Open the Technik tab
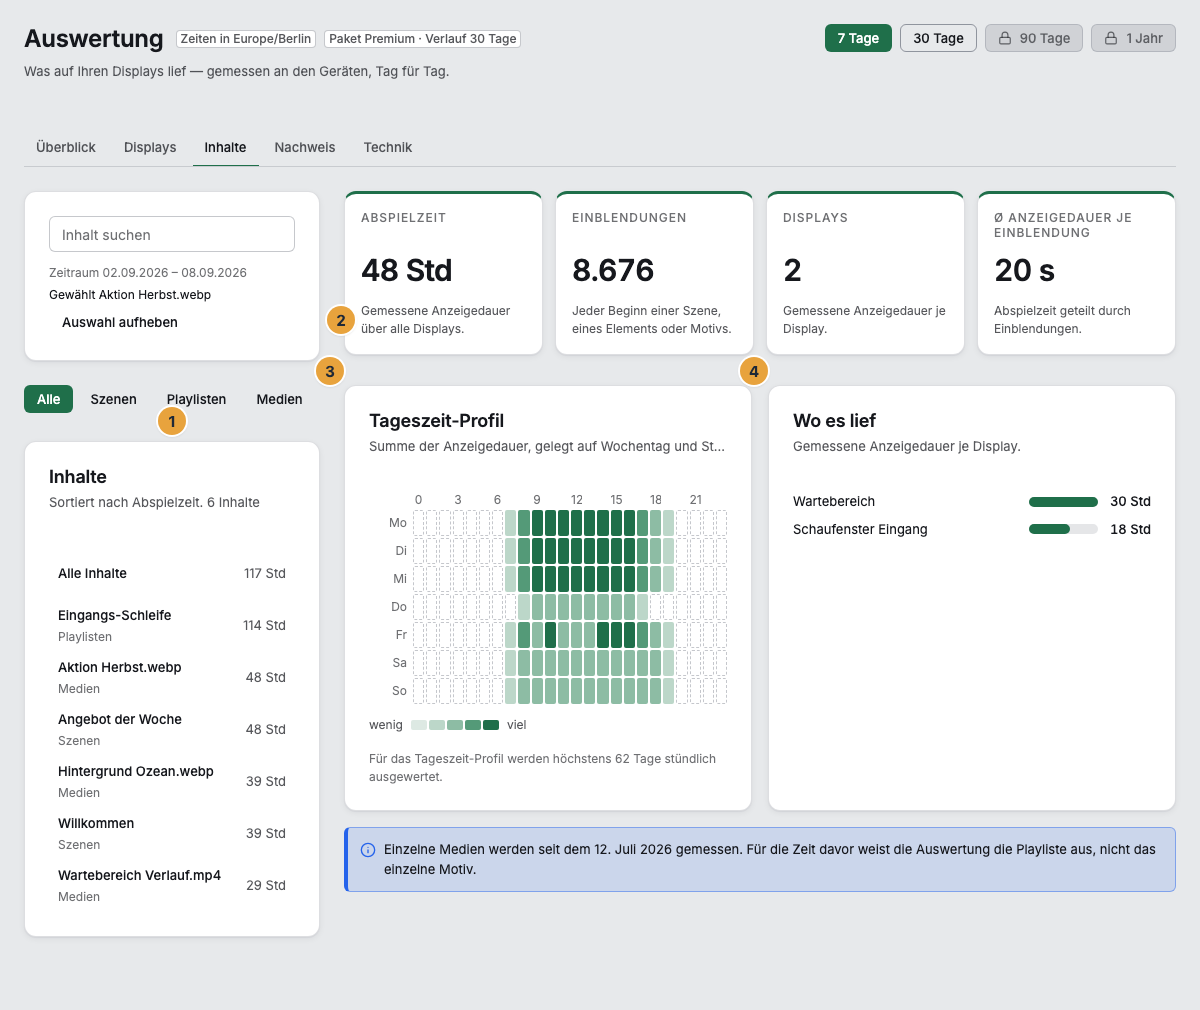 tap(388, 147)
